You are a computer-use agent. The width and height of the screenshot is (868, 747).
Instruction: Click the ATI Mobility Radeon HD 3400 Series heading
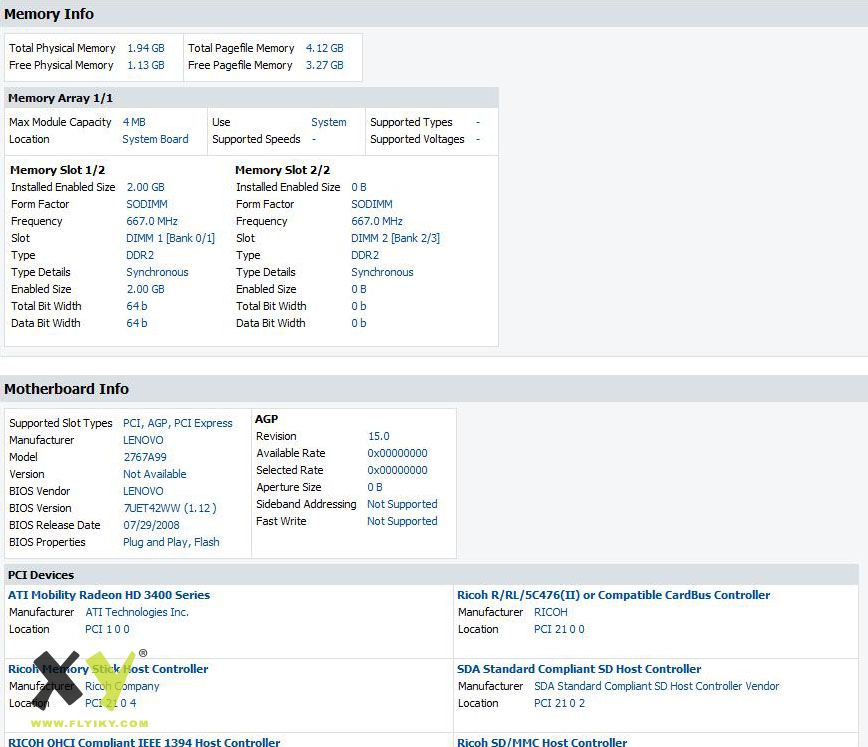pos(109,595)
